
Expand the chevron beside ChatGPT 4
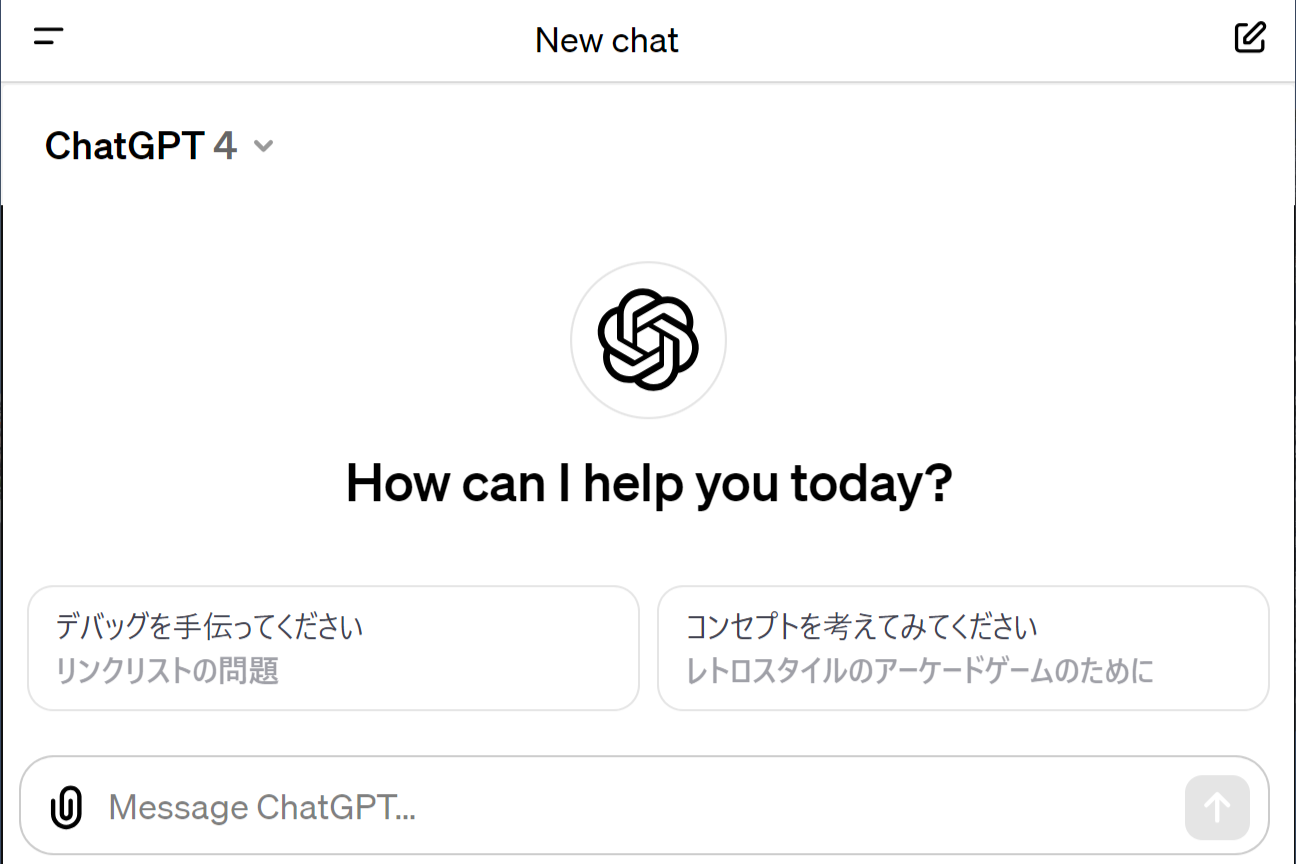(263, 146)
